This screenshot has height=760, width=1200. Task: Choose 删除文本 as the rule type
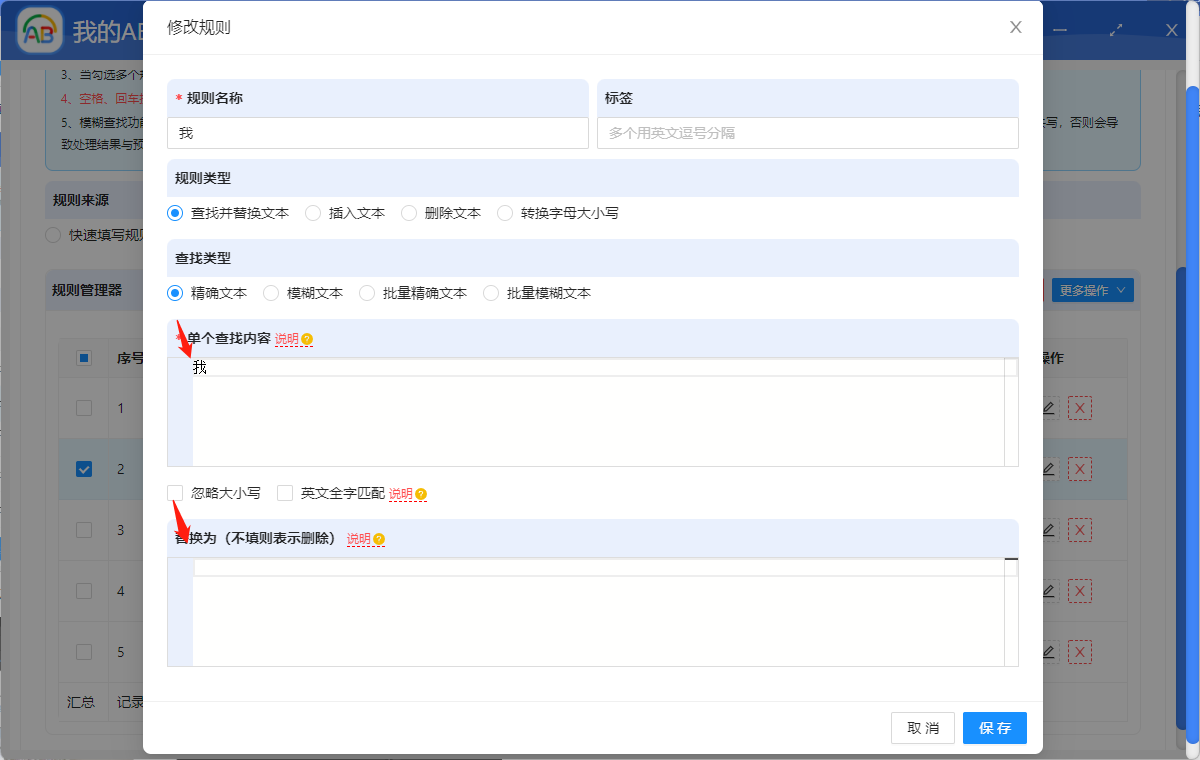(409, 212)
